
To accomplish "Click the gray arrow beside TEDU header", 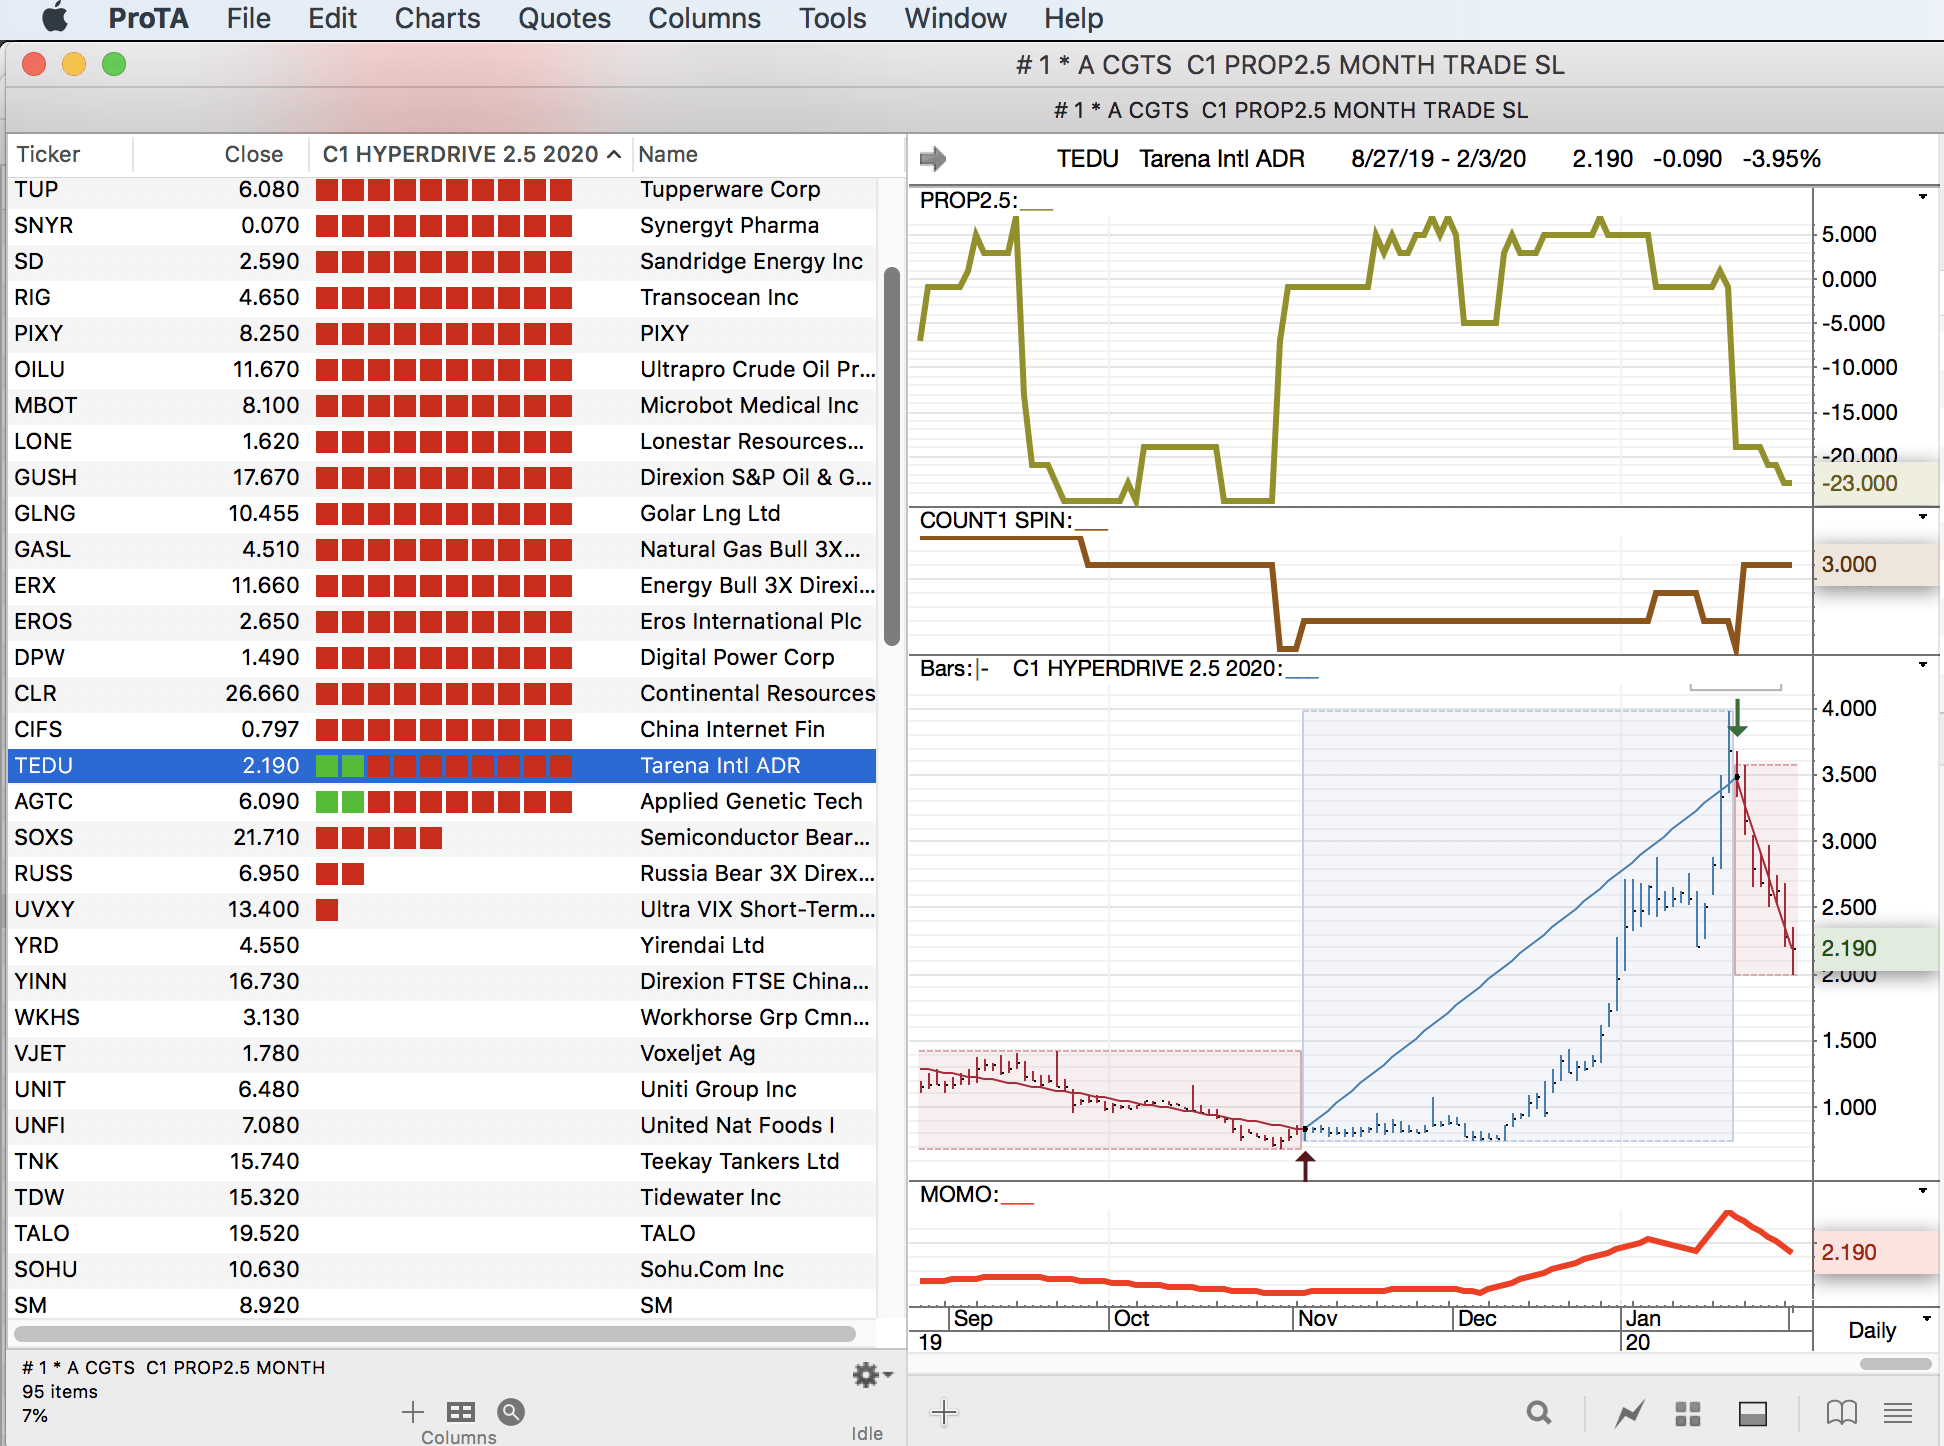I will point(932,158).
